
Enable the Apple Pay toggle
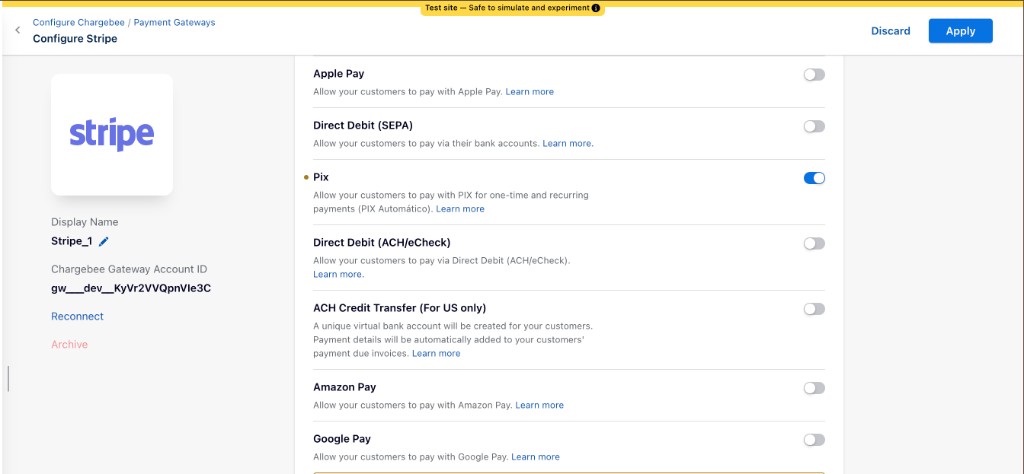(814, 74)
